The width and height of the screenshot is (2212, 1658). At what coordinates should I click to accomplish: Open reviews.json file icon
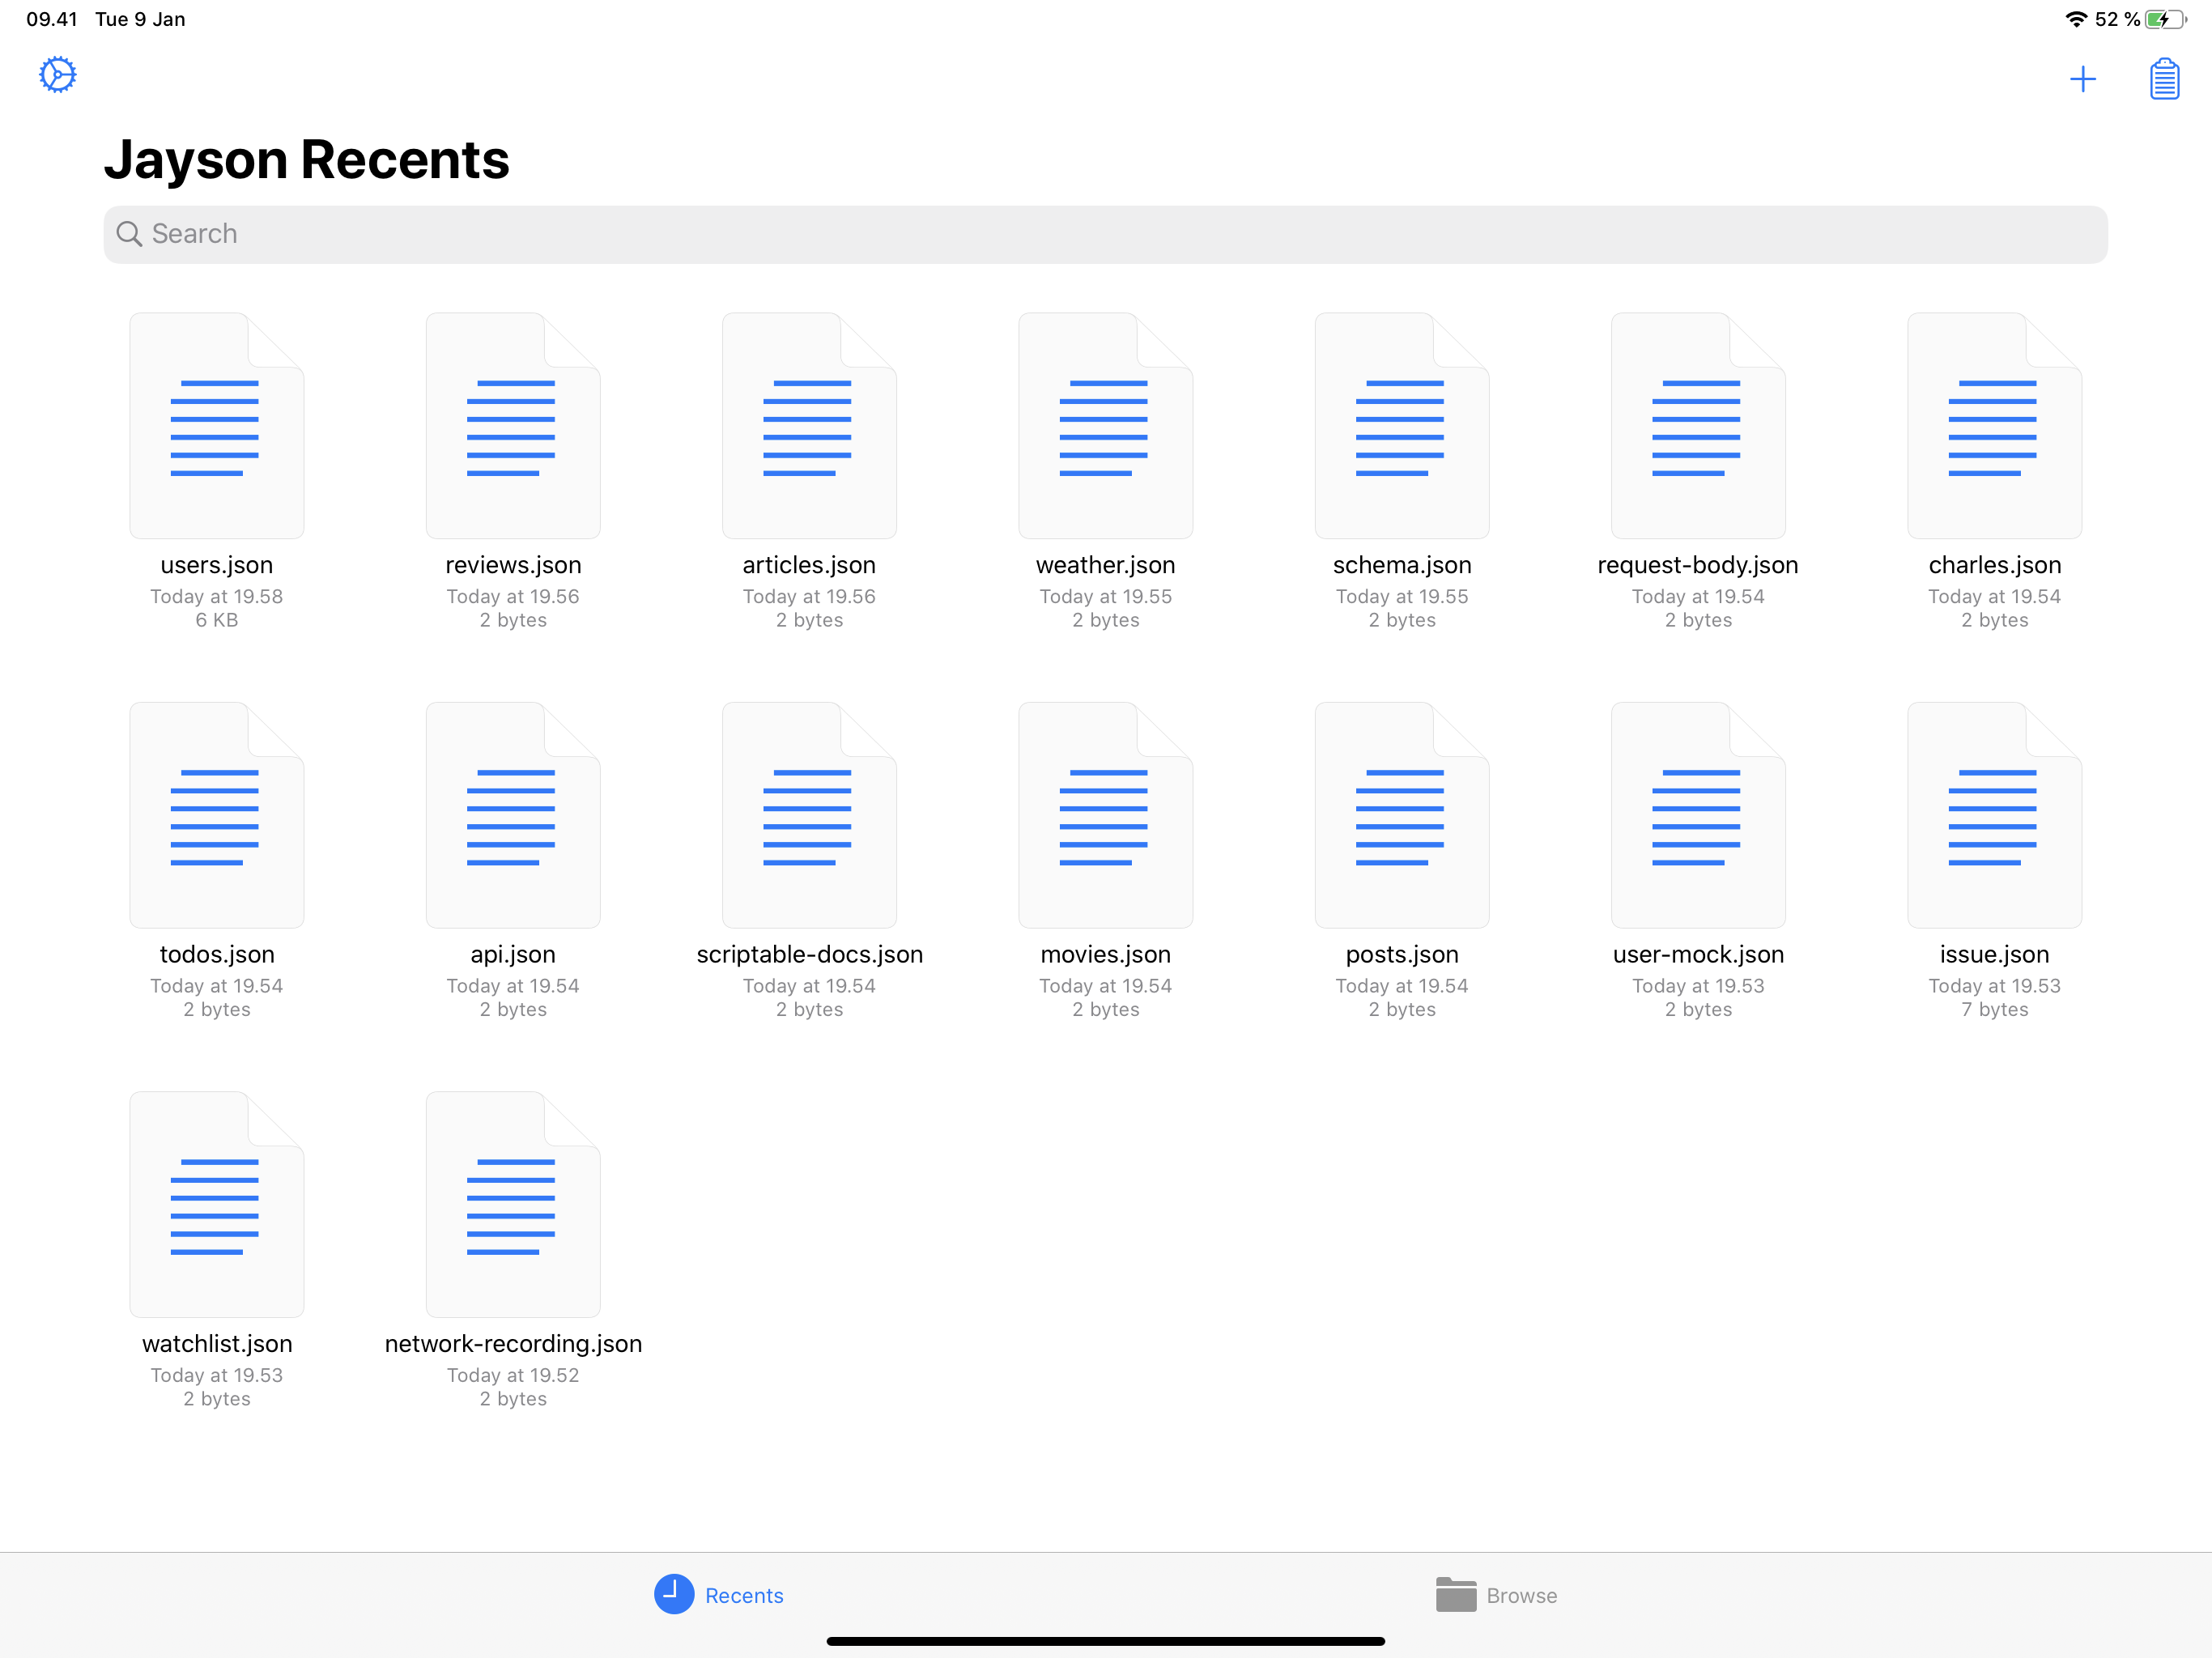point(512,426)
